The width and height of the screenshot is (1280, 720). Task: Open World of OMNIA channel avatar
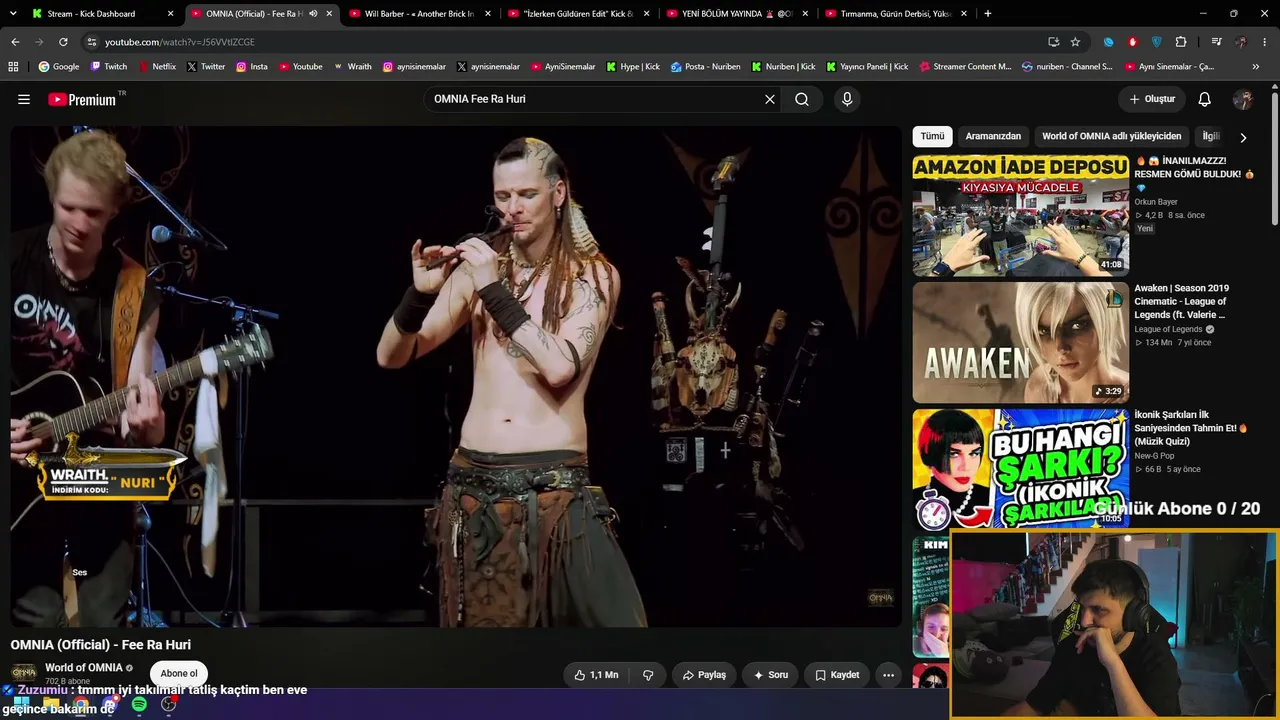24,673
